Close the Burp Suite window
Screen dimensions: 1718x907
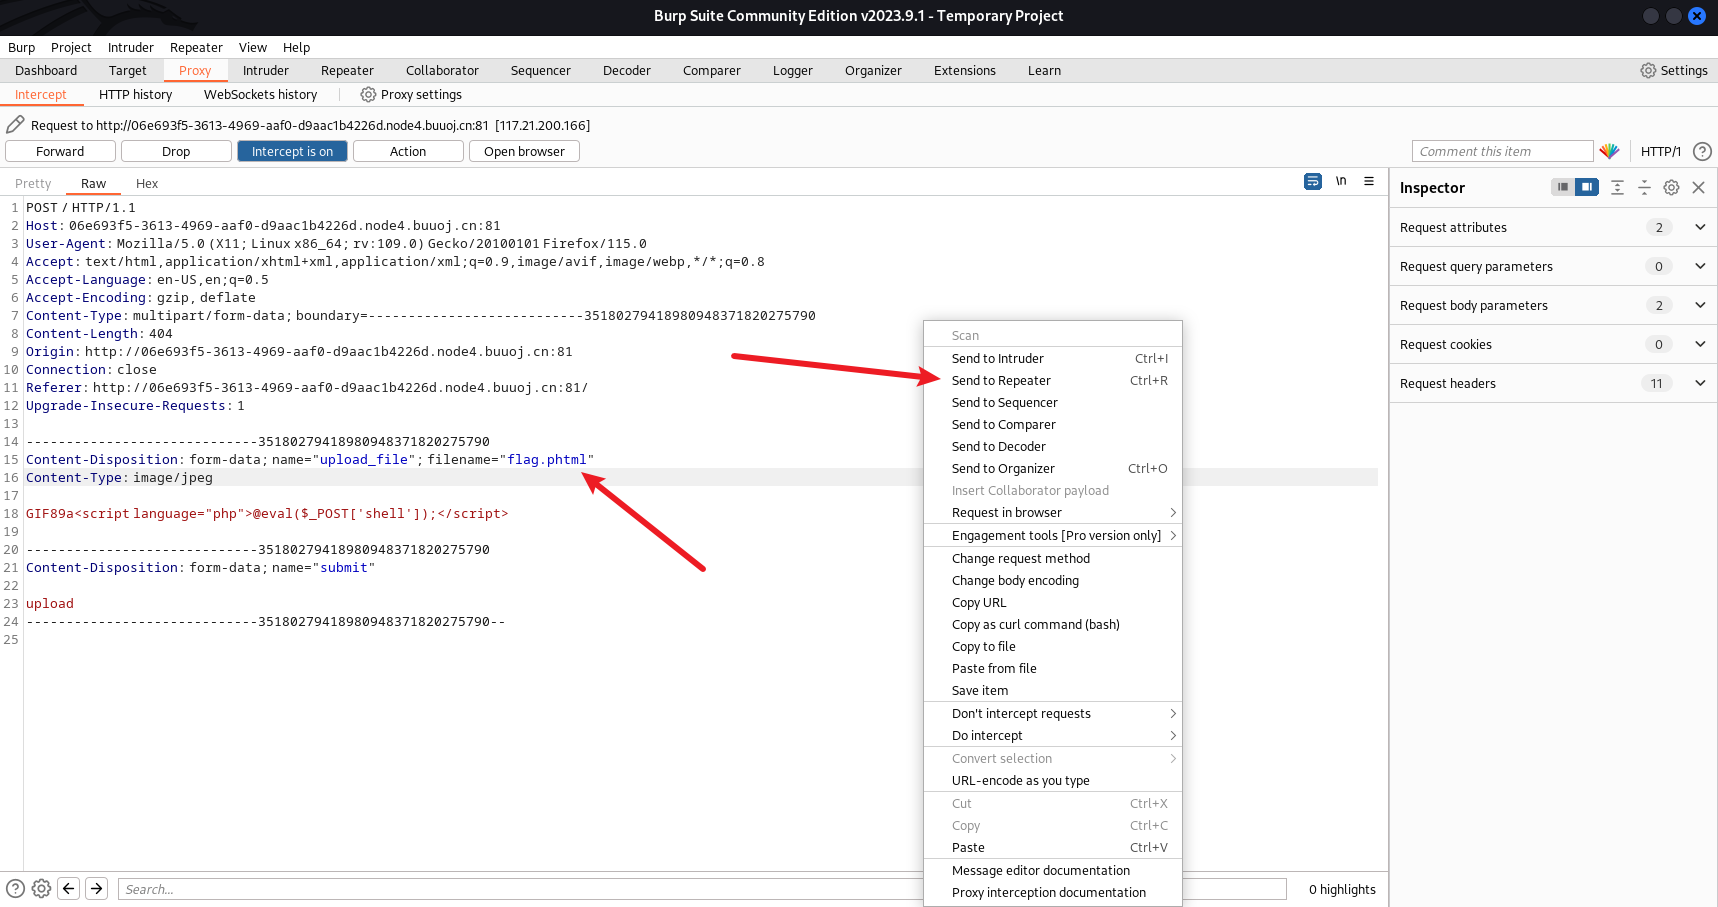point(1697,16)
